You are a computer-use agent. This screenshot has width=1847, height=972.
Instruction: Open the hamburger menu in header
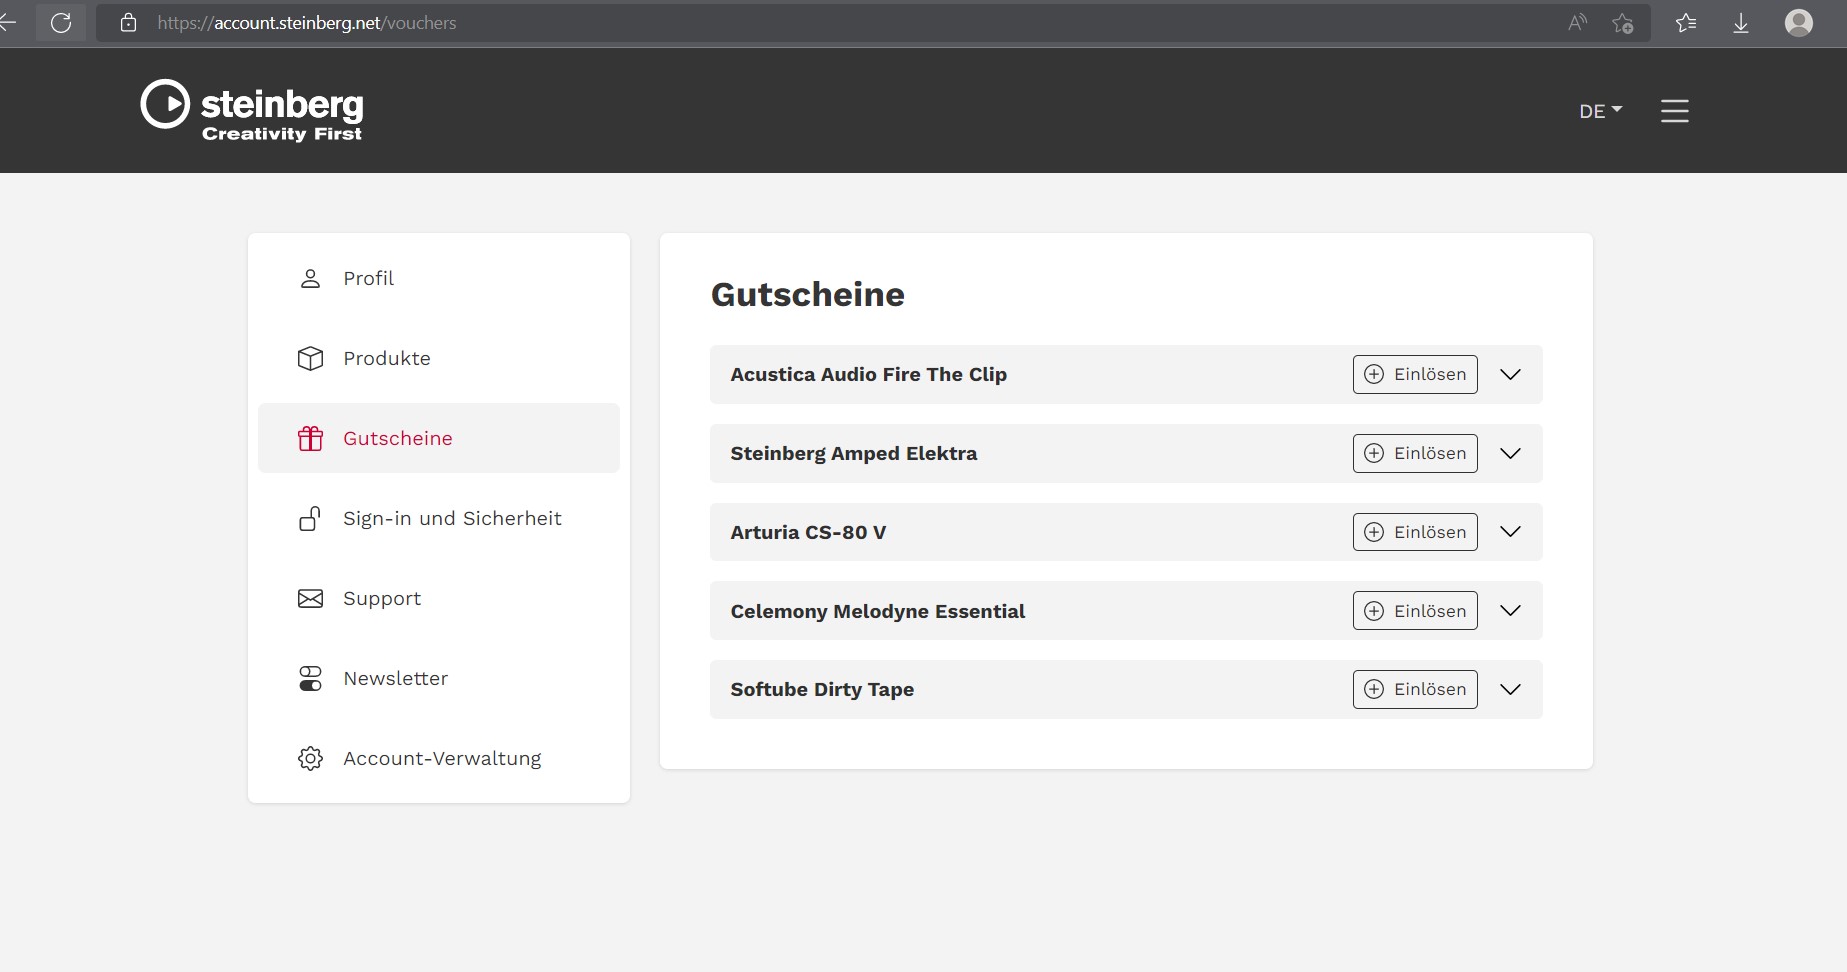tap(1674, 111)
